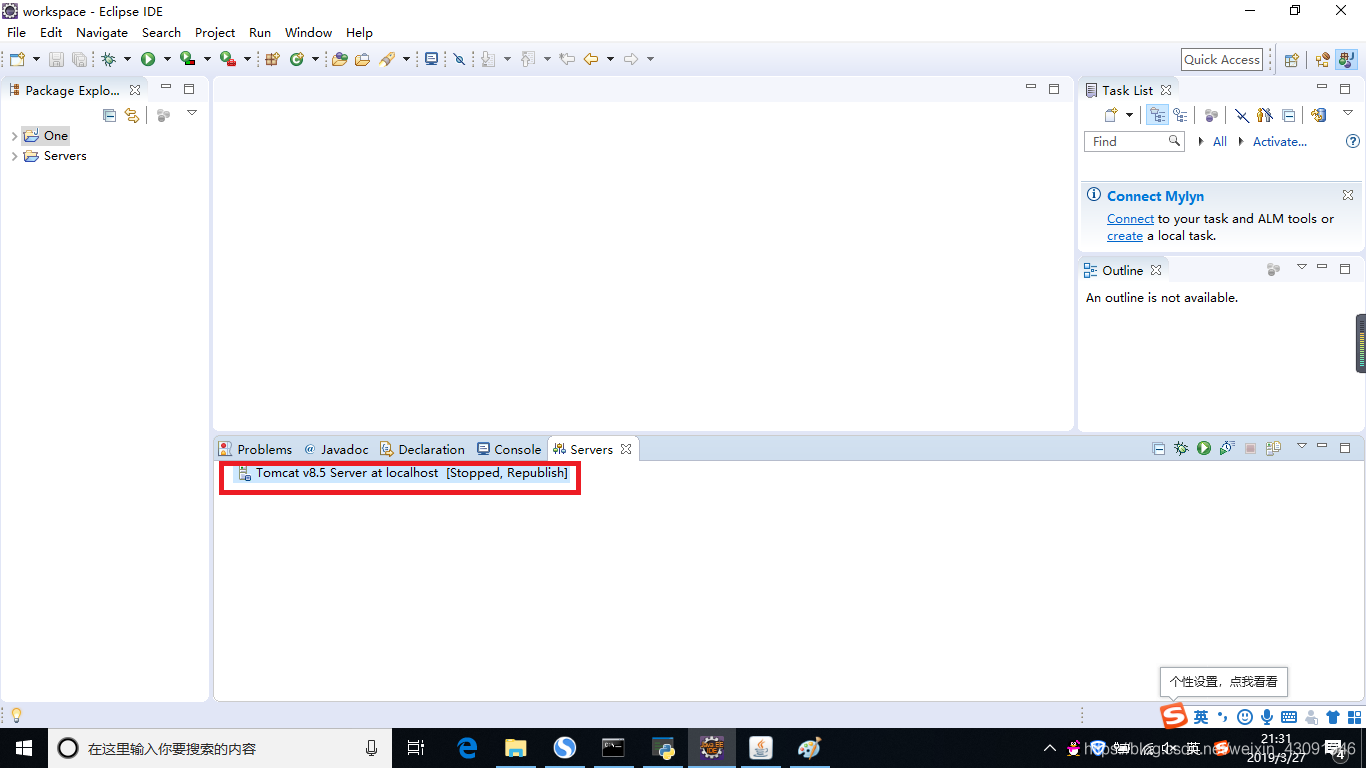Image resolution: width=1366 pixels, height=768 pixels.
Task: Open the Run configurations dropdown arrow
Action: pyautogui.click(x=166, y=59)
